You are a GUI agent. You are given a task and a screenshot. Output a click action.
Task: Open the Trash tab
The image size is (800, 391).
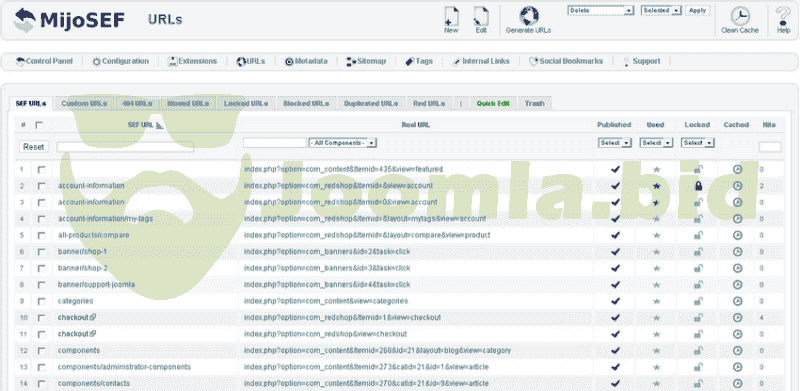[534, 104]
